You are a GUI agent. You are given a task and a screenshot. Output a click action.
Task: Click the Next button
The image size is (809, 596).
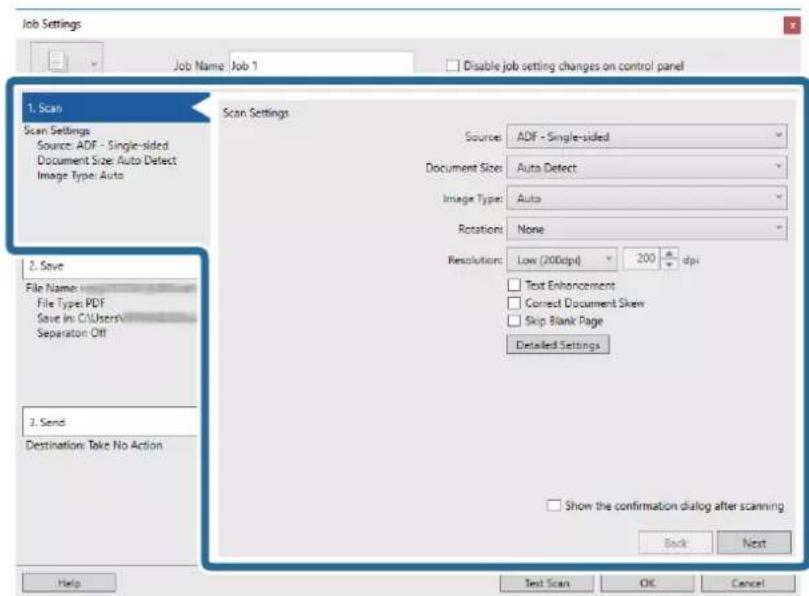point(754,543)
